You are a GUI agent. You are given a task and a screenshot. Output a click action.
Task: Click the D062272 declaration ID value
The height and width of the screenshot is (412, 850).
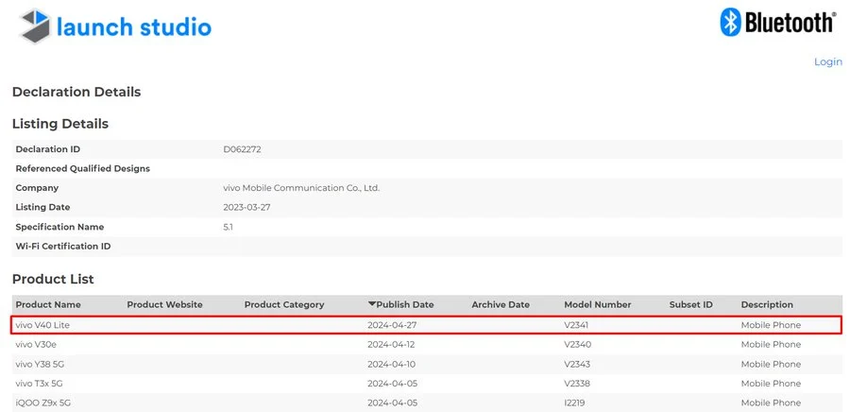pos(242,149)
